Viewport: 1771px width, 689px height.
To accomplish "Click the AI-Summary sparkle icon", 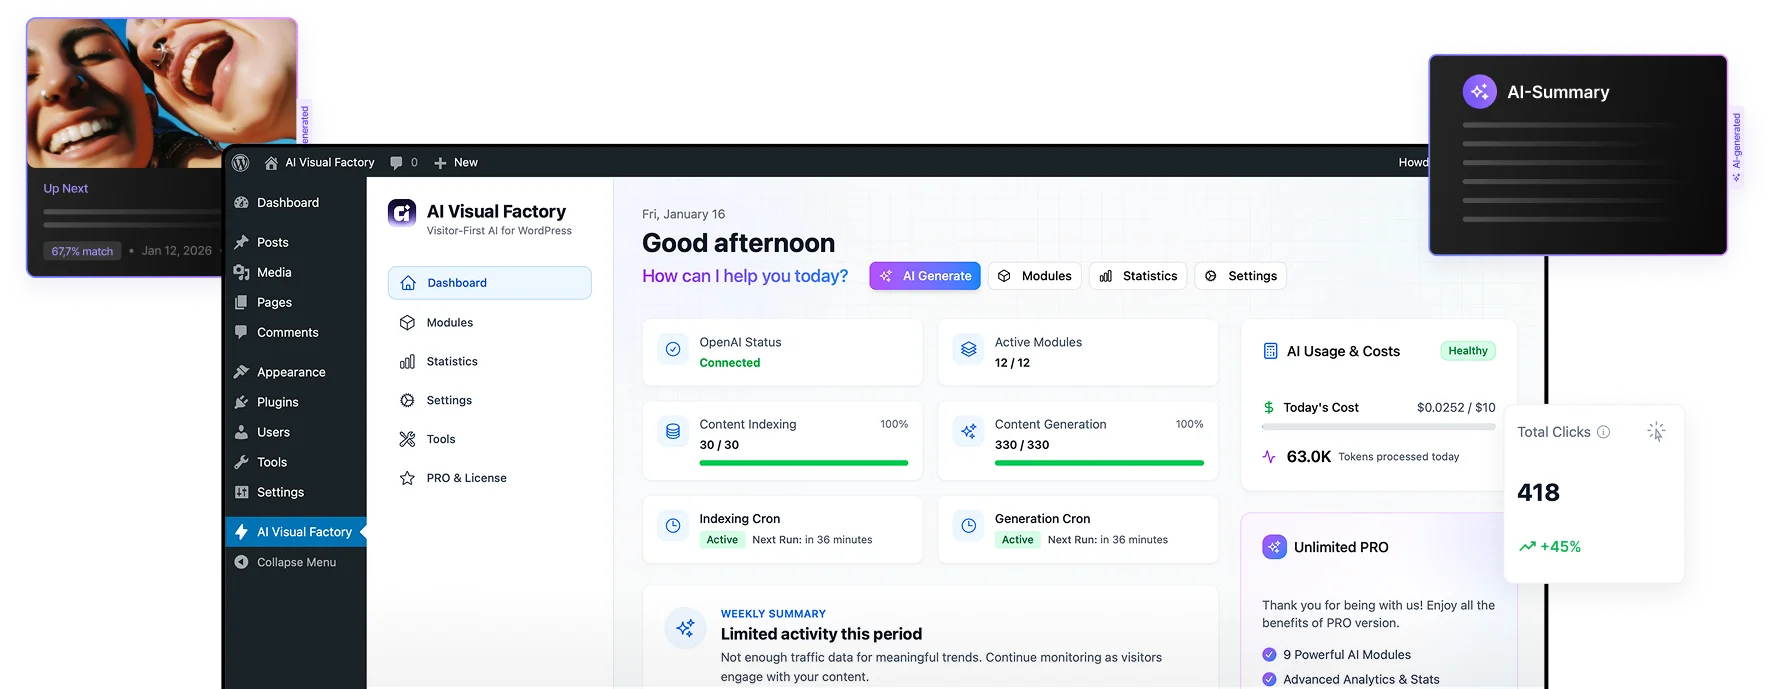I will [1479, 92].
